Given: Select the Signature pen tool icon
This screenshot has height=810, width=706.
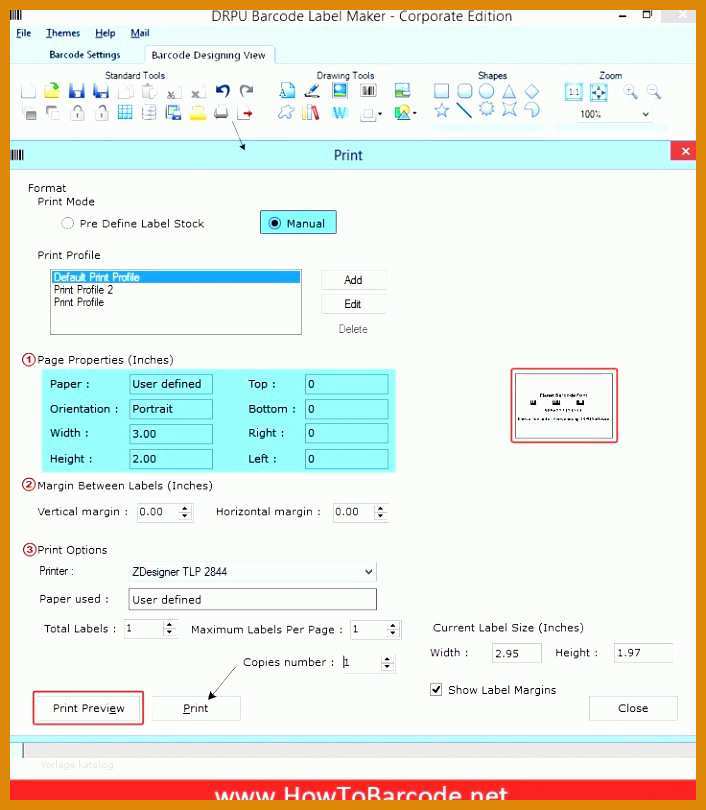Looking at the screenshot, I should [x=311, y=91].
